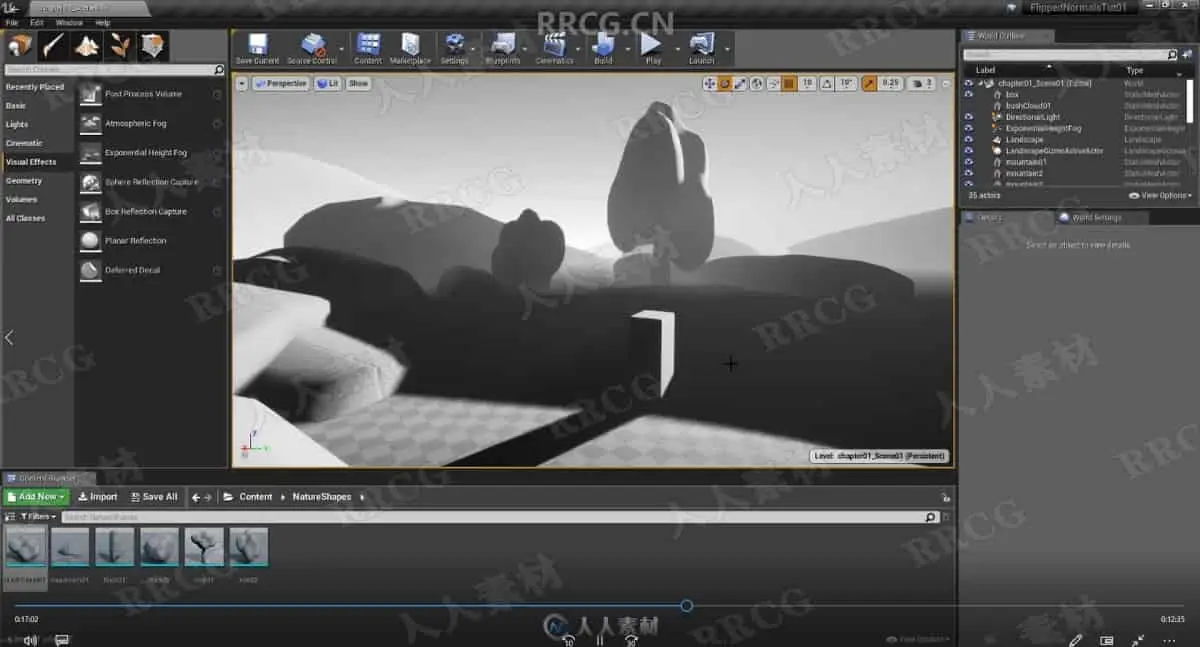Select the Landscape mode icon in Modes panel

pos(86,46)
